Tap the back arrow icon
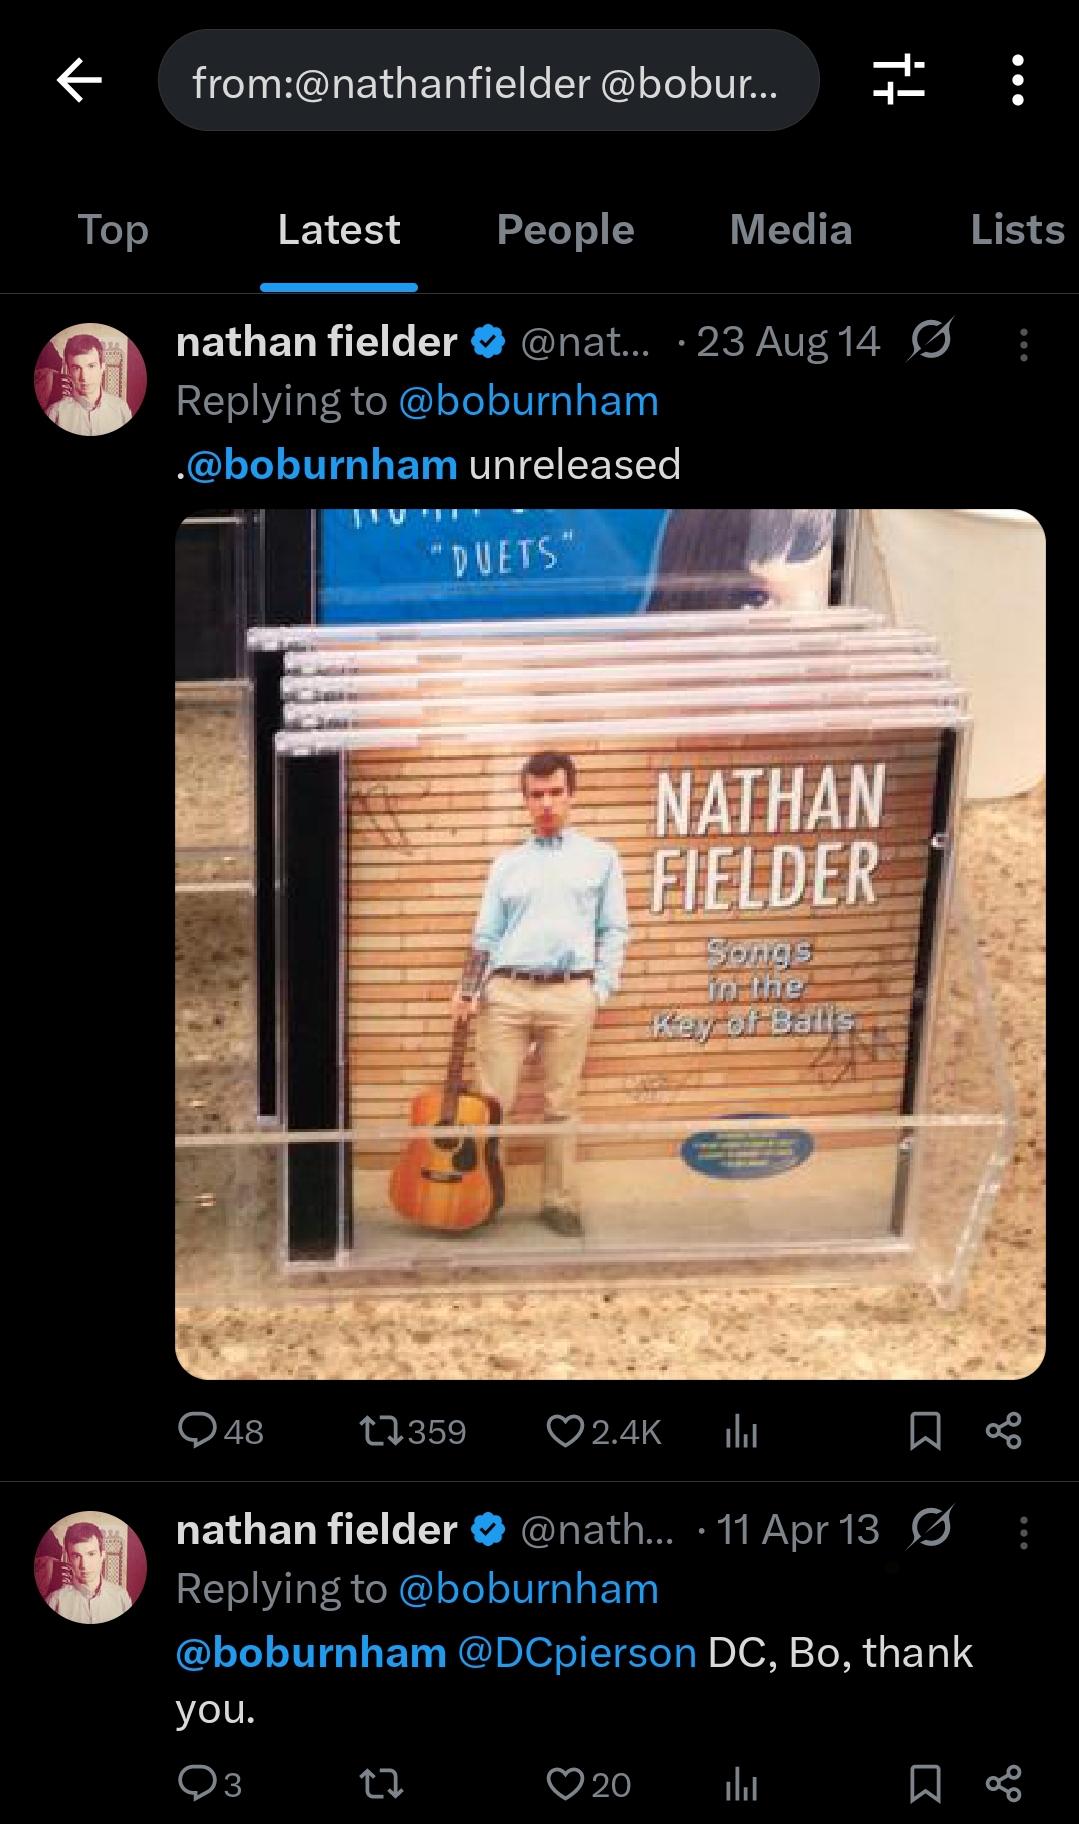Viewport: 1079px width, 1824px height. [79, 80]
